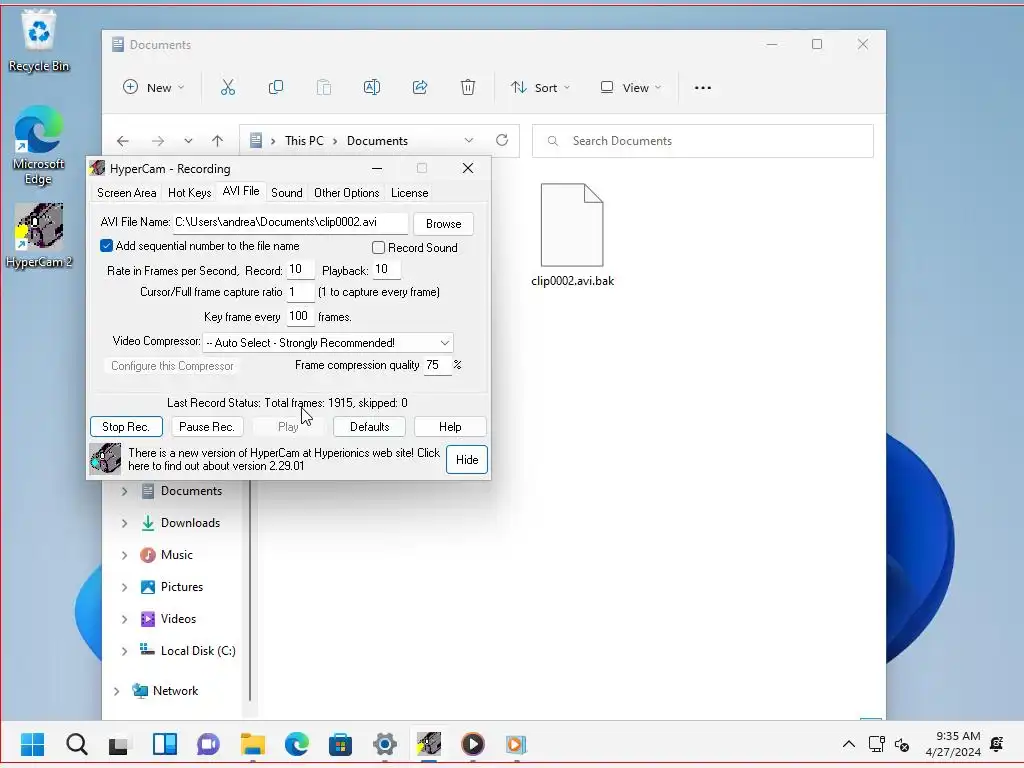Viewport: 1024px width, 768px height.
Task: Click Stop Rec. to end recording
Action: click(126, 426)
